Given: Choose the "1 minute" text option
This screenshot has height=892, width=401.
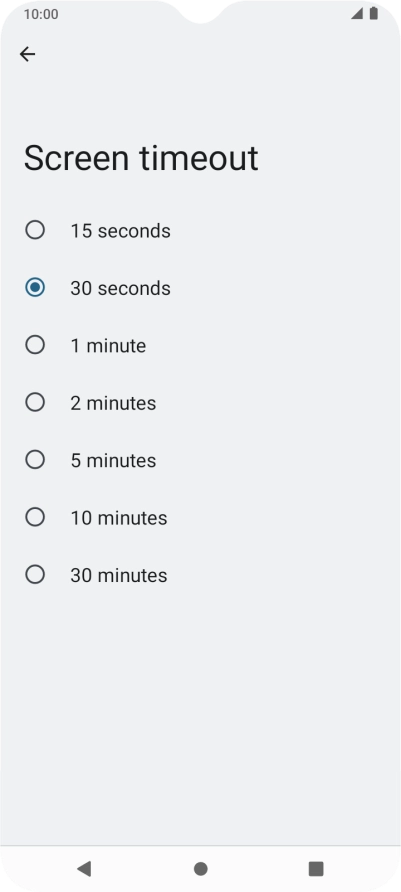Looking at the screenshot, I should 108,346.
